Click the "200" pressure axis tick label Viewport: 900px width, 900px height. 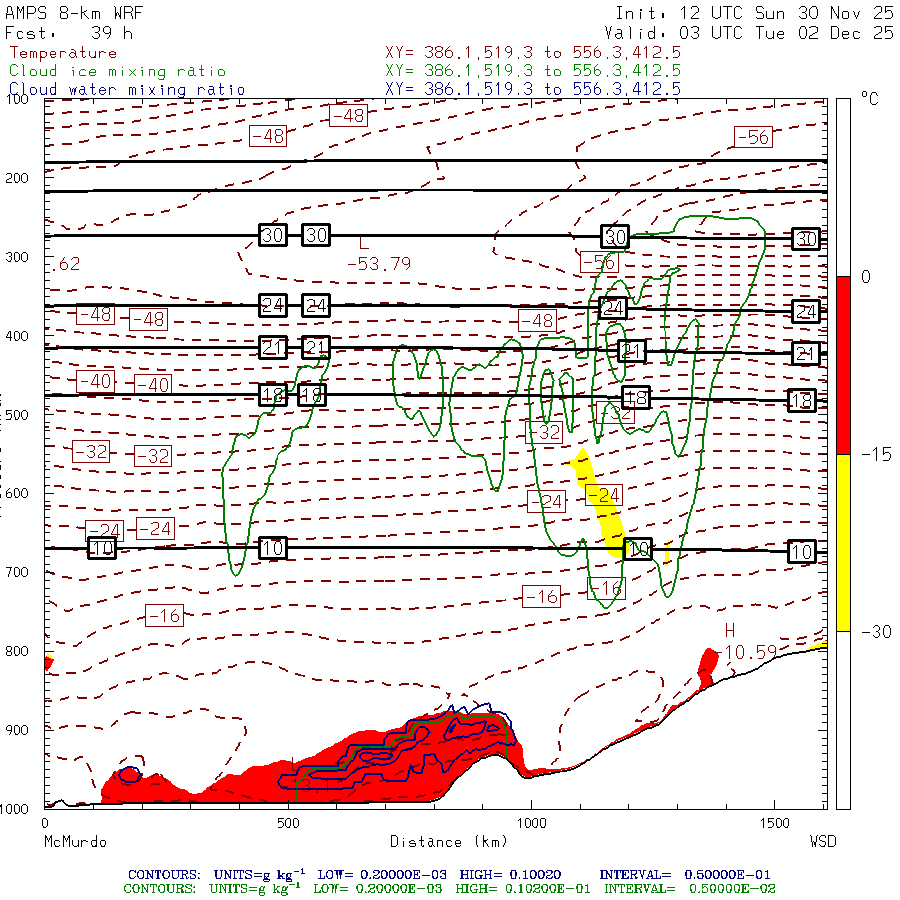(17, 178)
